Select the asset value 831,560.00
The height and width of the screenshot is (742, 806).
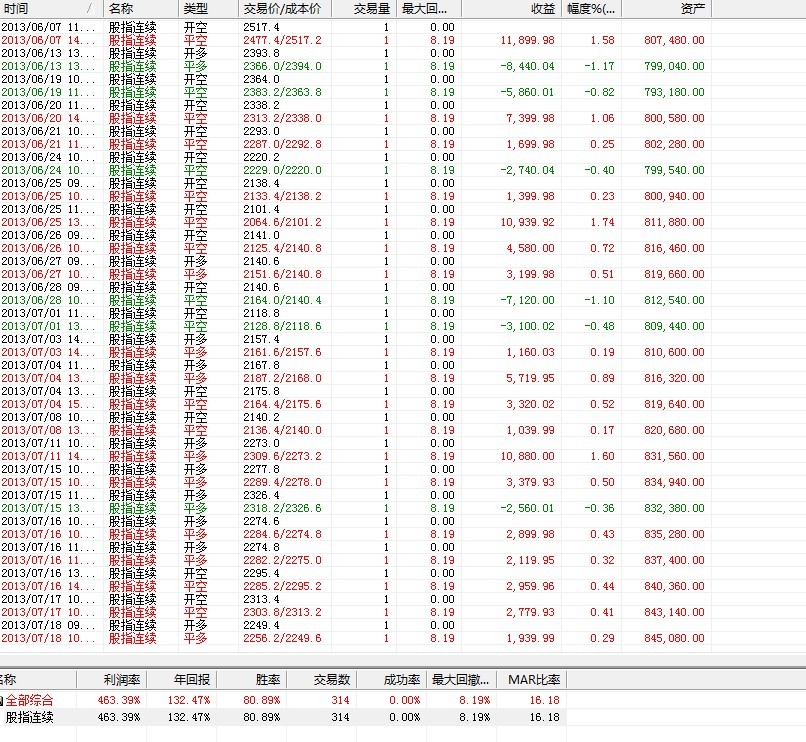click(x=674, y=456)
